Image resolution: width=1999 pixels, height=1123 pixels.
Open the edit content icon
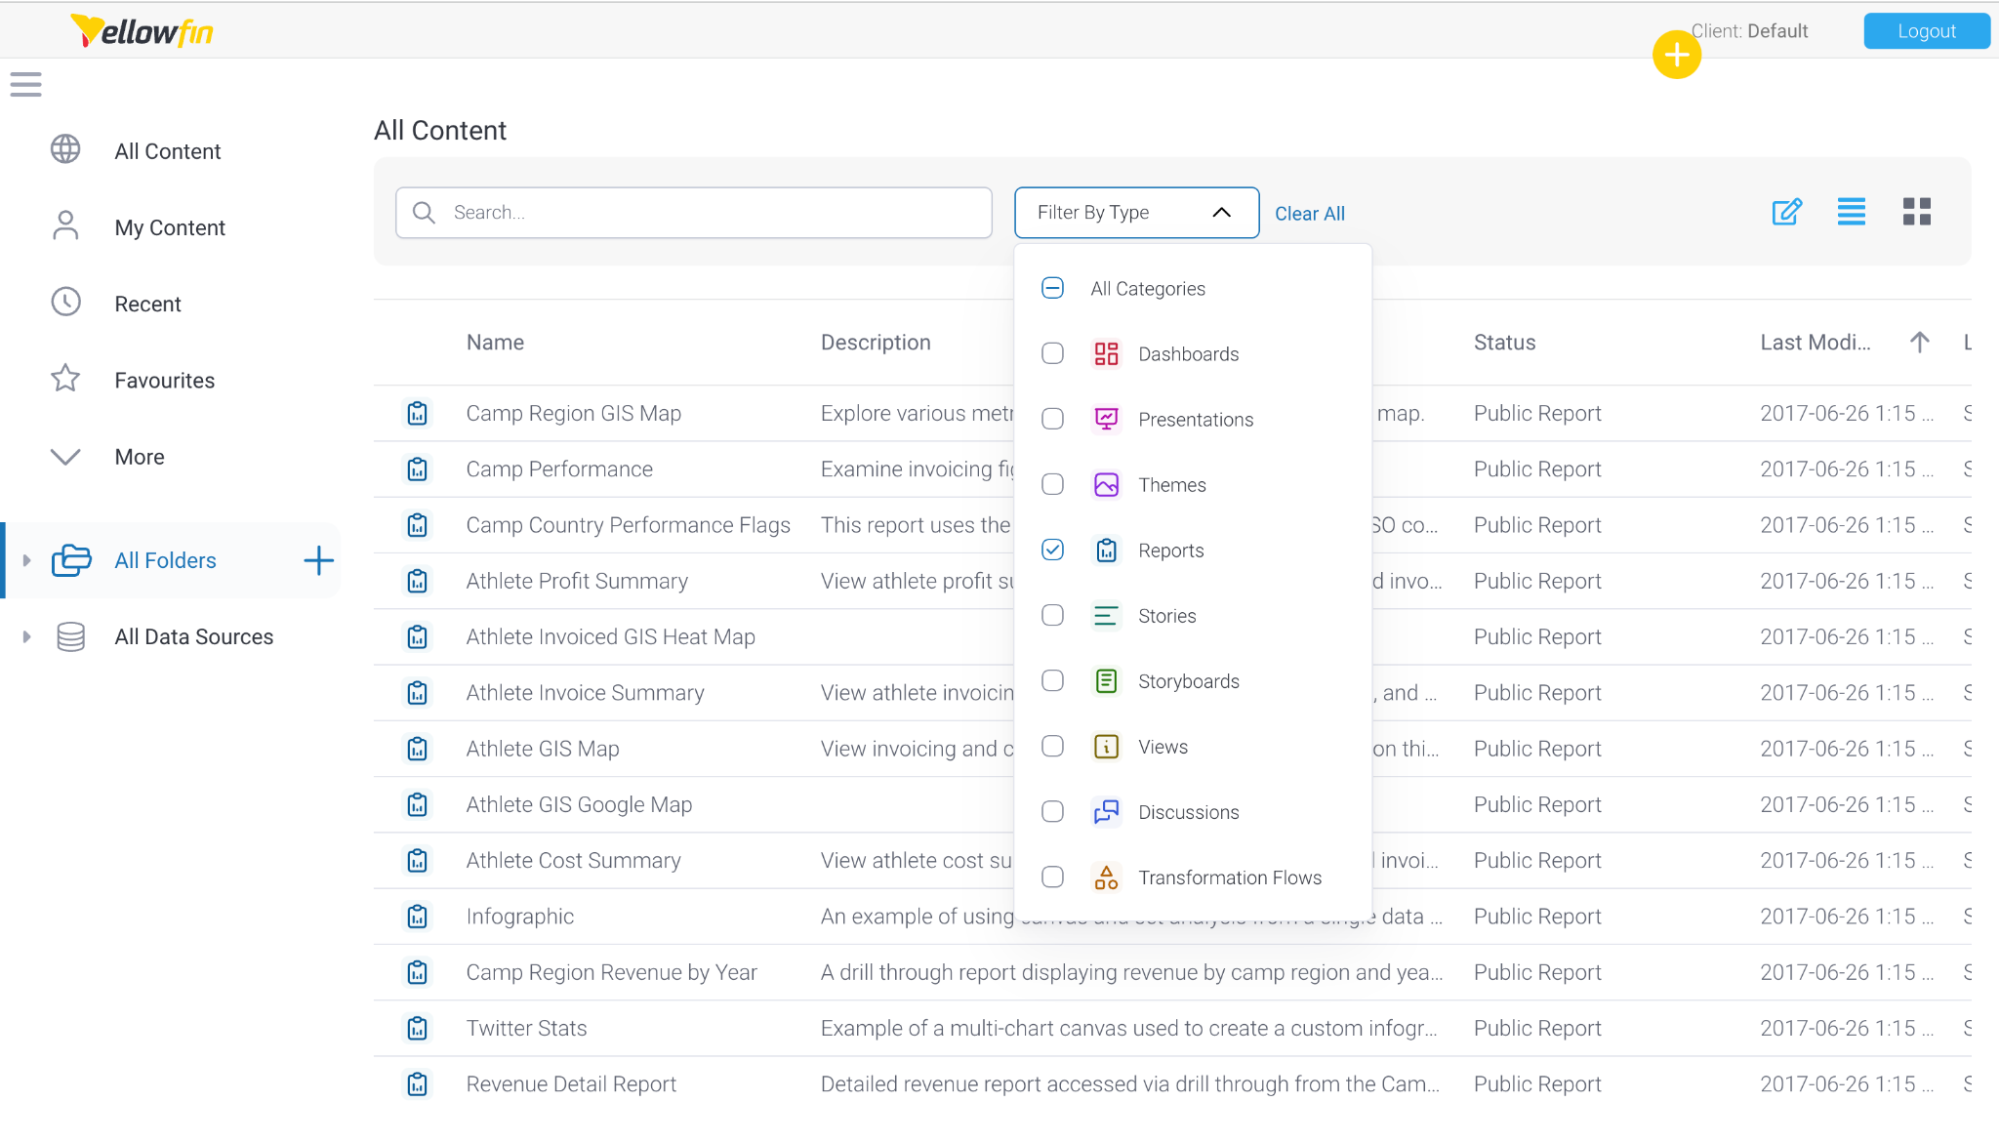click(1787, 211)
